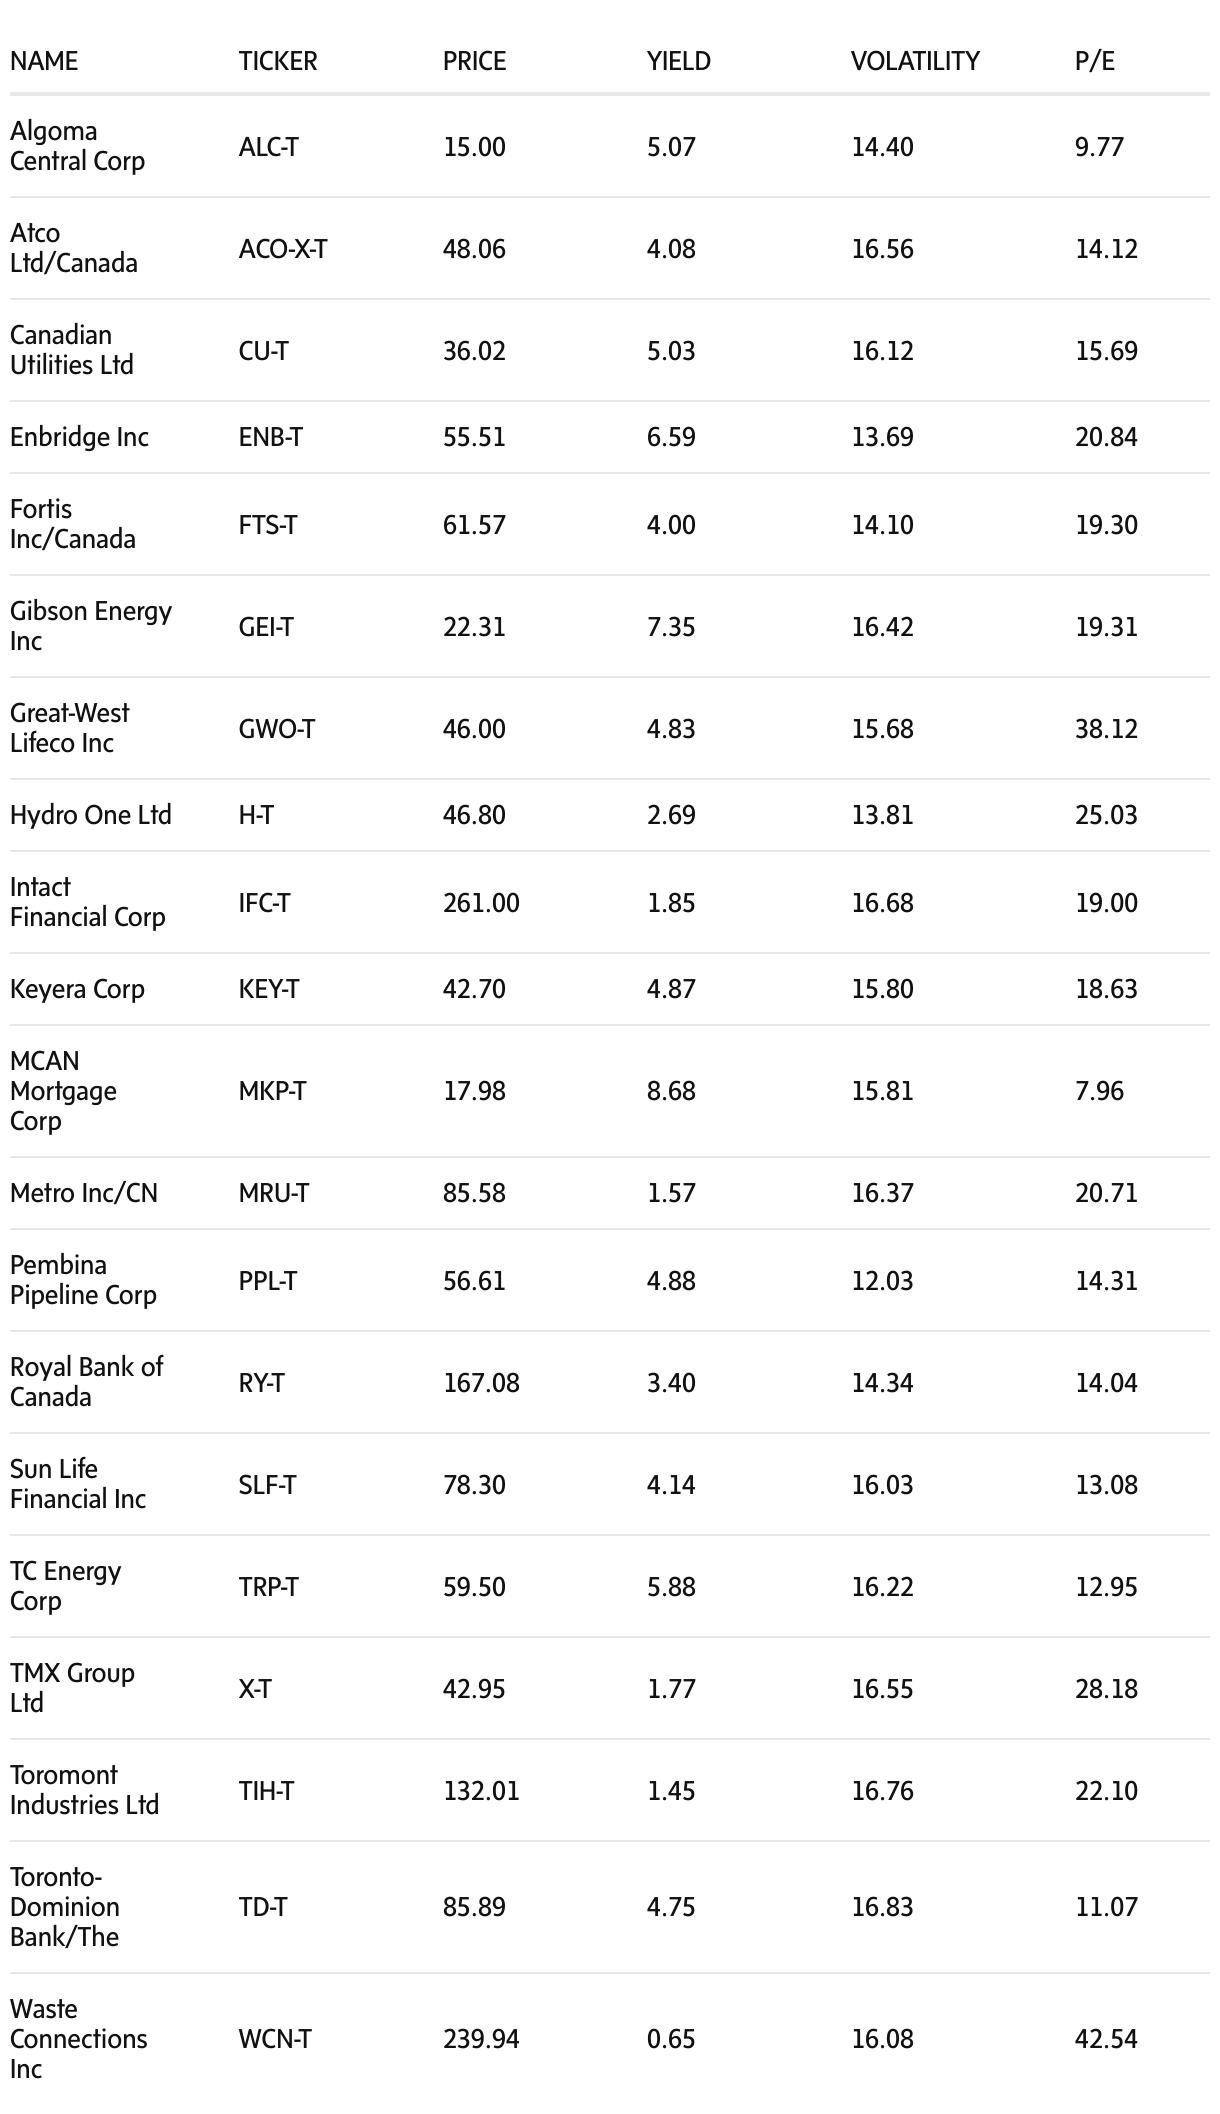Click the P/E column header
The height and width of the screenshot is (2114, 1220).
(1095, 61)
